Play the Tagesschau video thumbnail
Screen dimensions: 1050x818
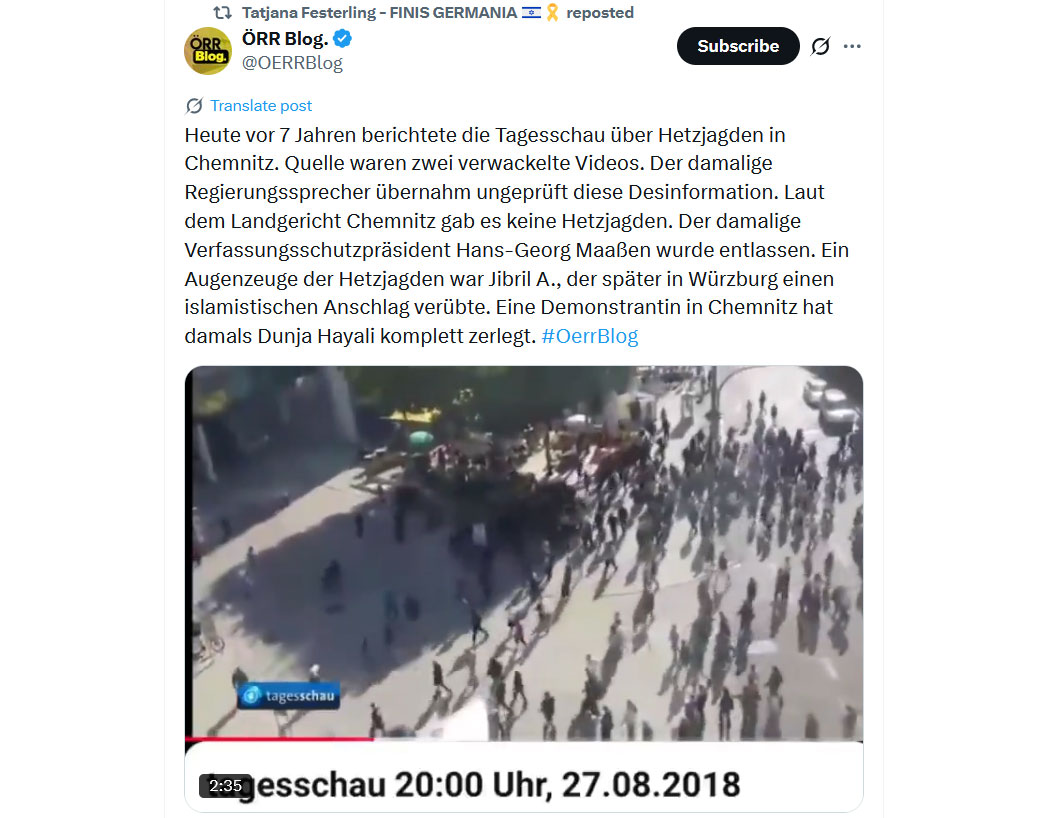[x=524, y=553]
